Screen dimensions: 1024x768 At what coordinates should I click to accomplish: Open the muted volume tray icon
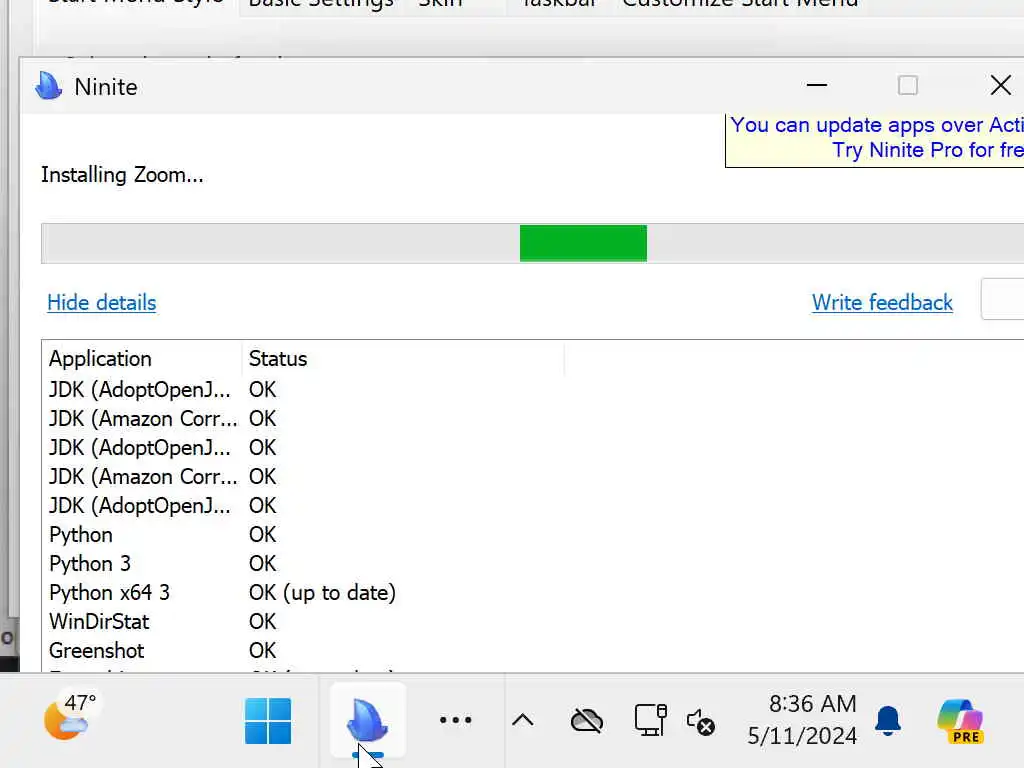point(701,722)
